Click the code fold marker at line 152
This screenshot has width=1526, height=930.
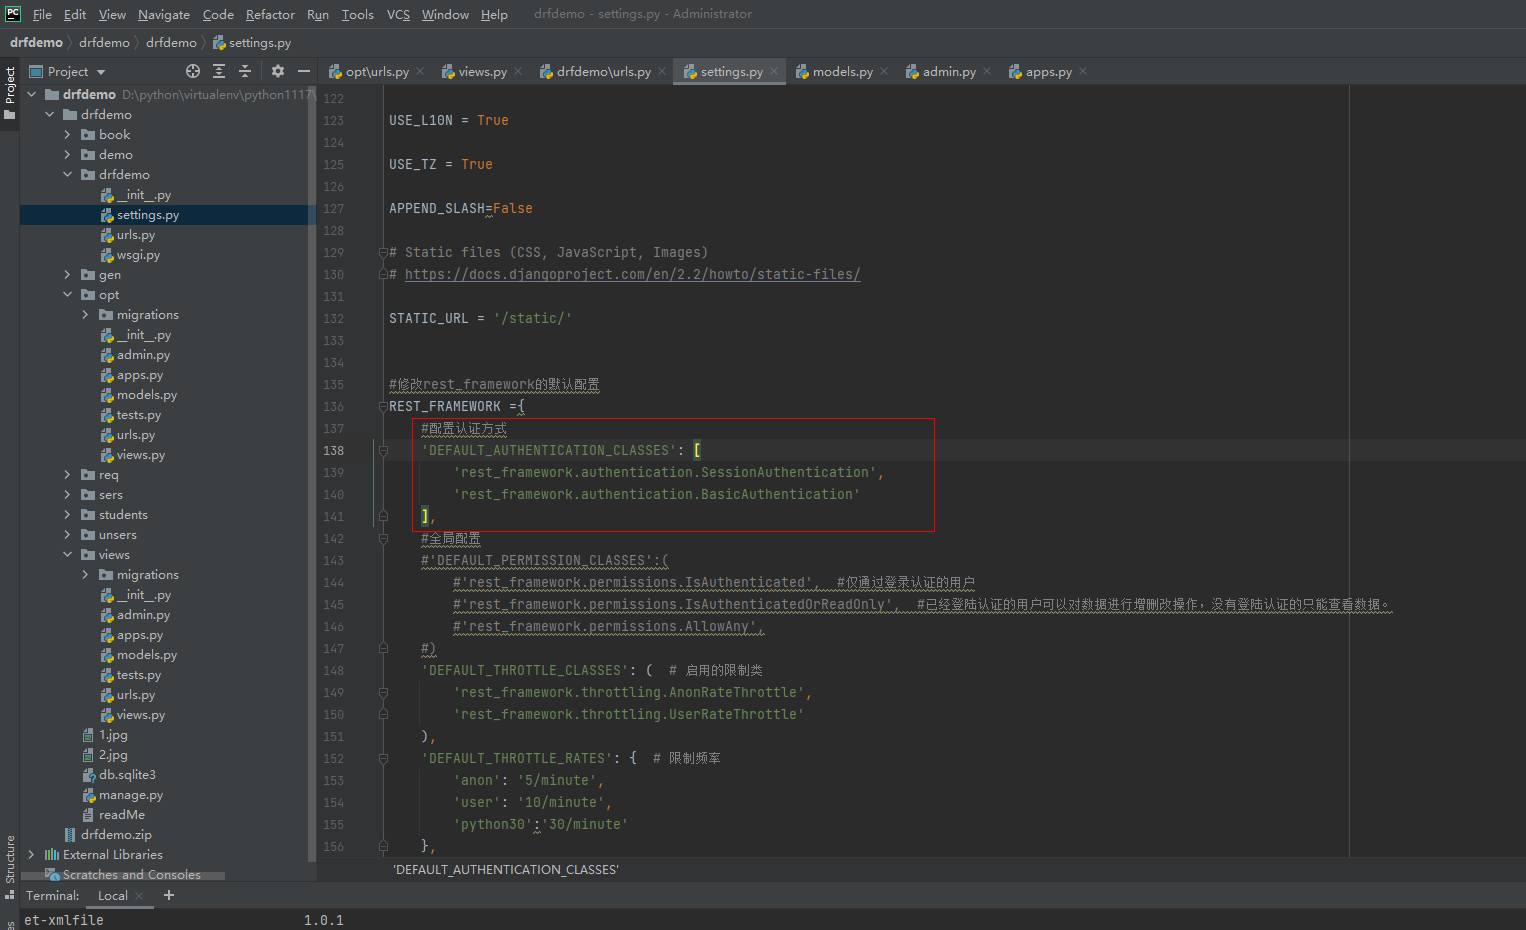point(383,759)
